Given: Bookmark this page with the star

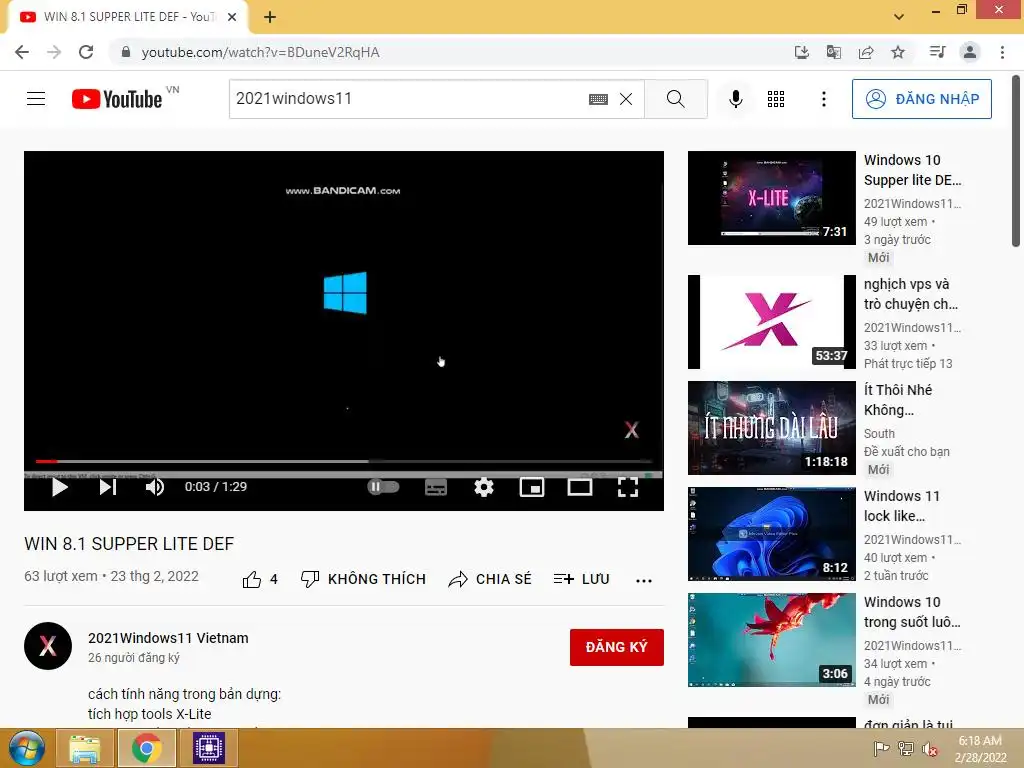Looking at the screenshot, I should [898, 52].
